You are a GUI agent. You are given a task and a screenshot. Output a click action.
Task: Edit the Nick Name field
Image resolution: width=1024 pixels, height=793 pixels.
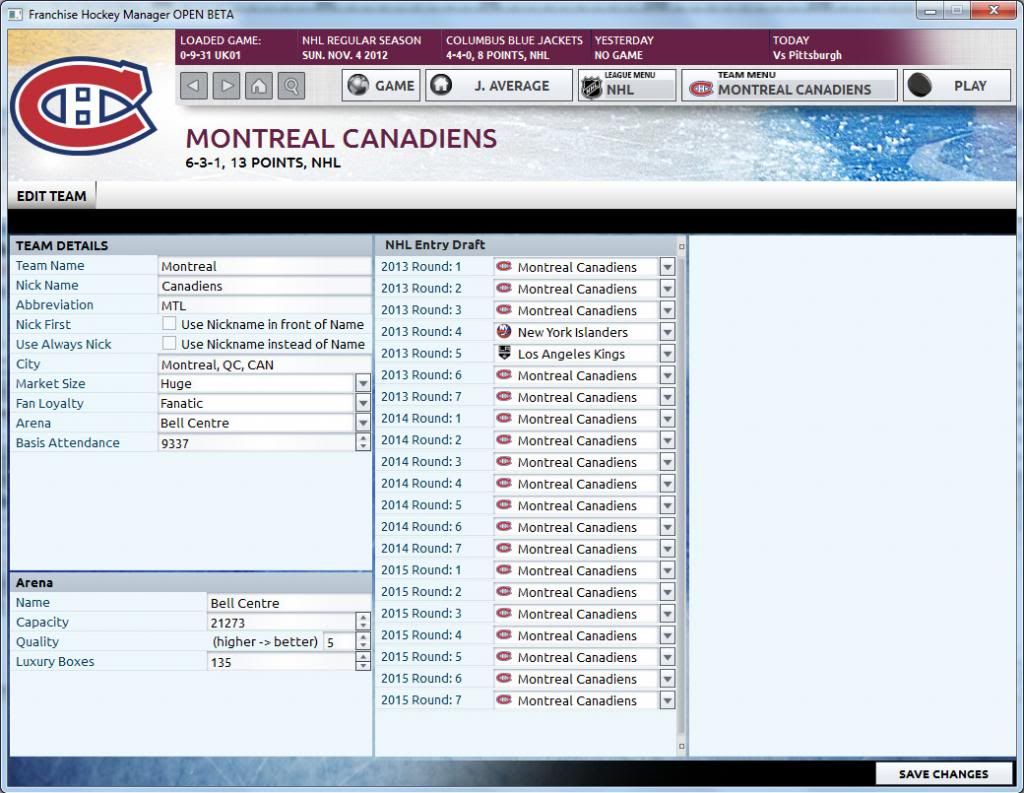pos(264,285)
